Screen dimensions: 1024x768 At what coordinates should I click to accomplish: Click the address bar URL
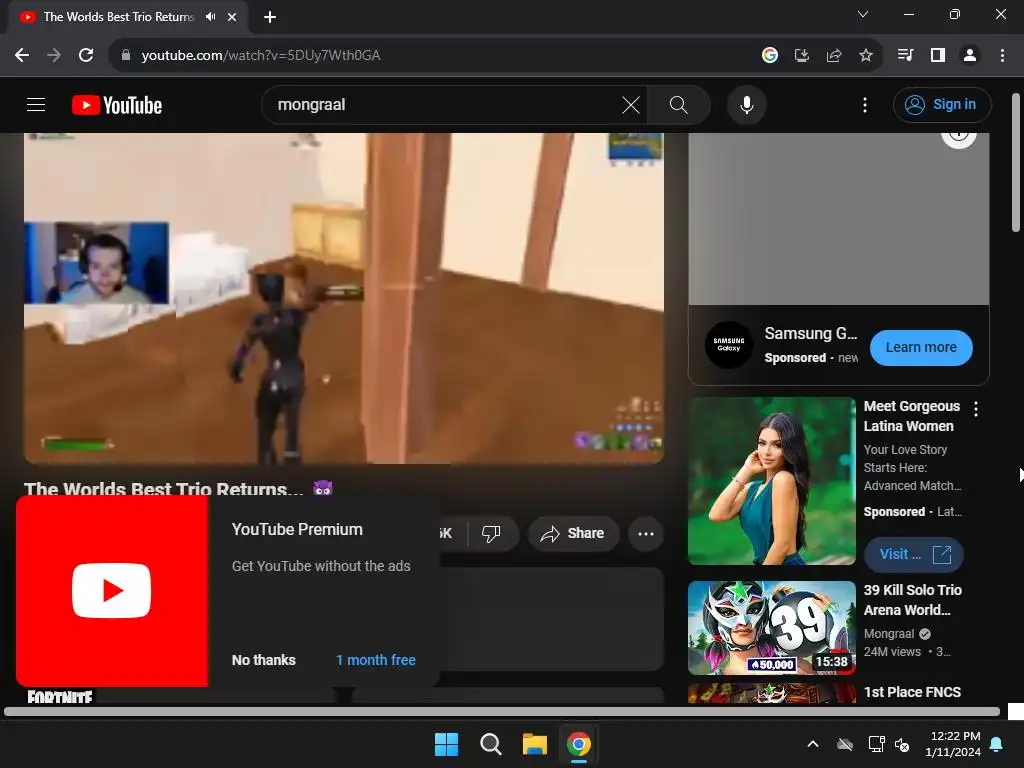point(261,56)
